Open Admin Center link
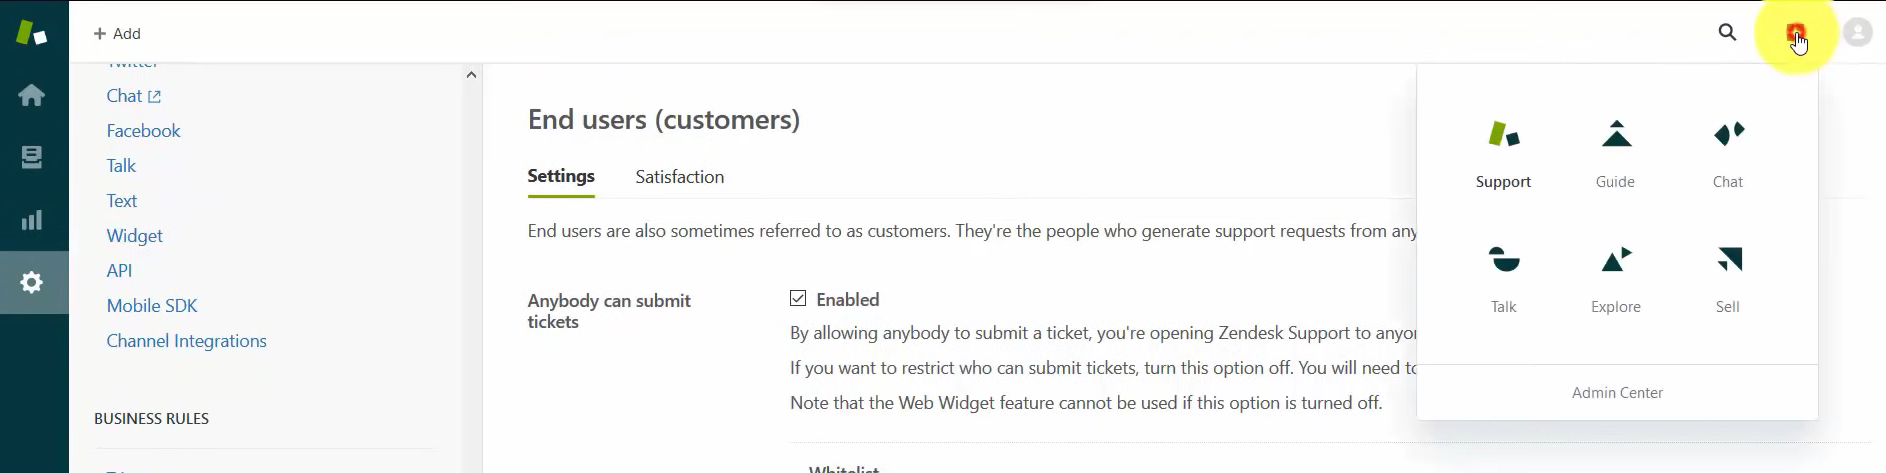 (x=1617, y=393)
